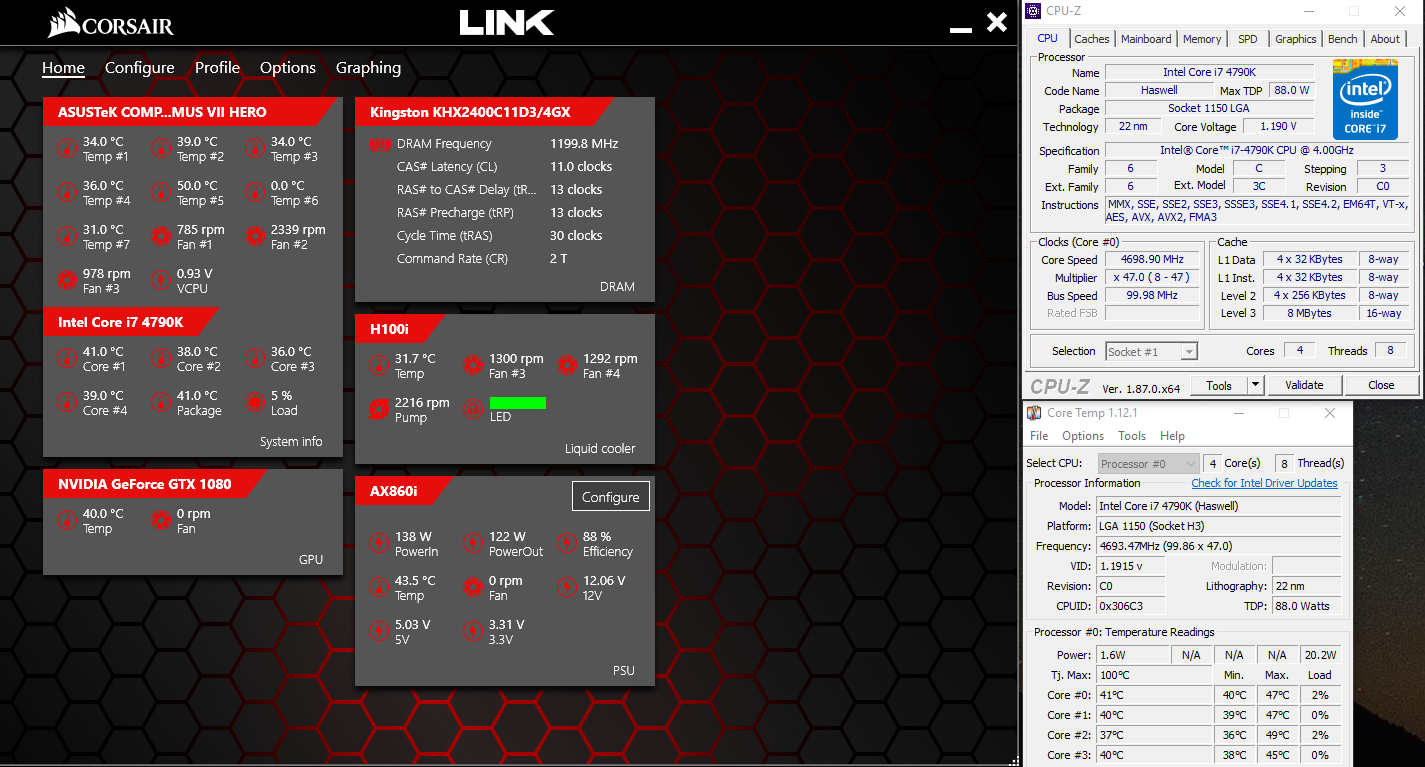This screenshot has width=1425, height=767.
Task: Select the CPU Load icon showing 5 %
Action: pyautogui.click(x=255, y=403)
